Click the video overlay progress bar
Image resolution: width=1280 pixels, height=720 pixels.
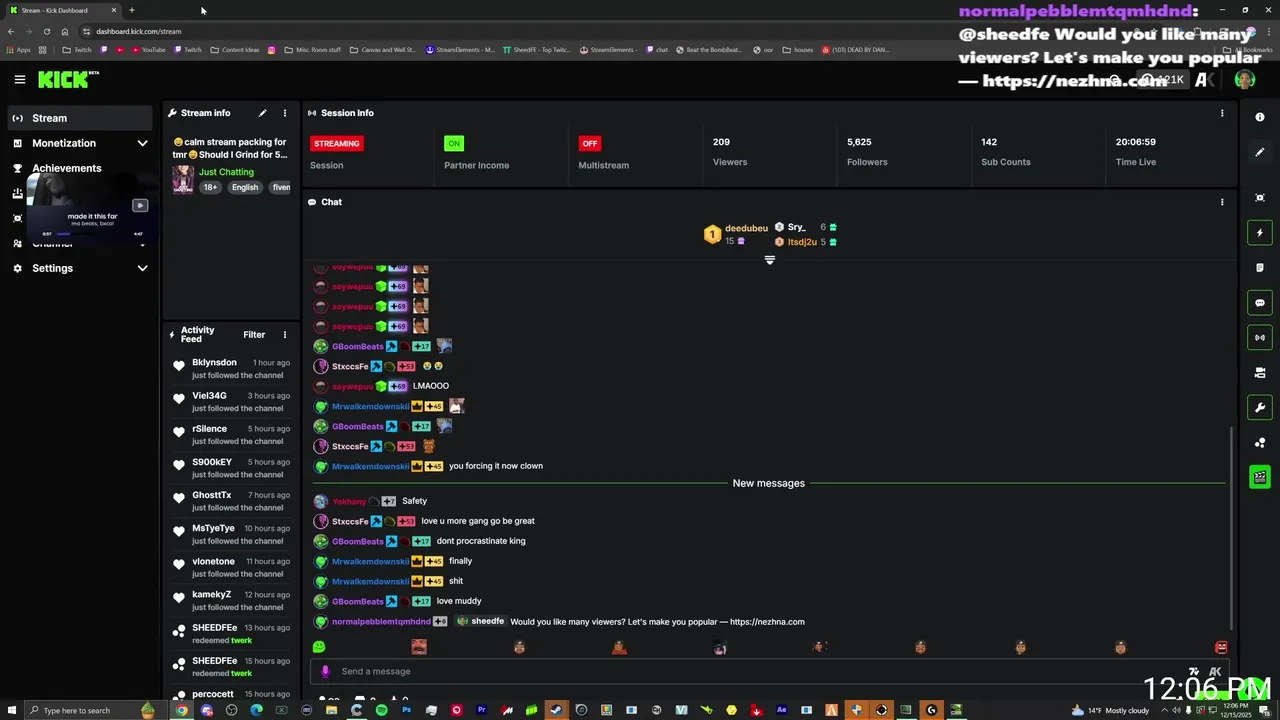tap(92, 234)
